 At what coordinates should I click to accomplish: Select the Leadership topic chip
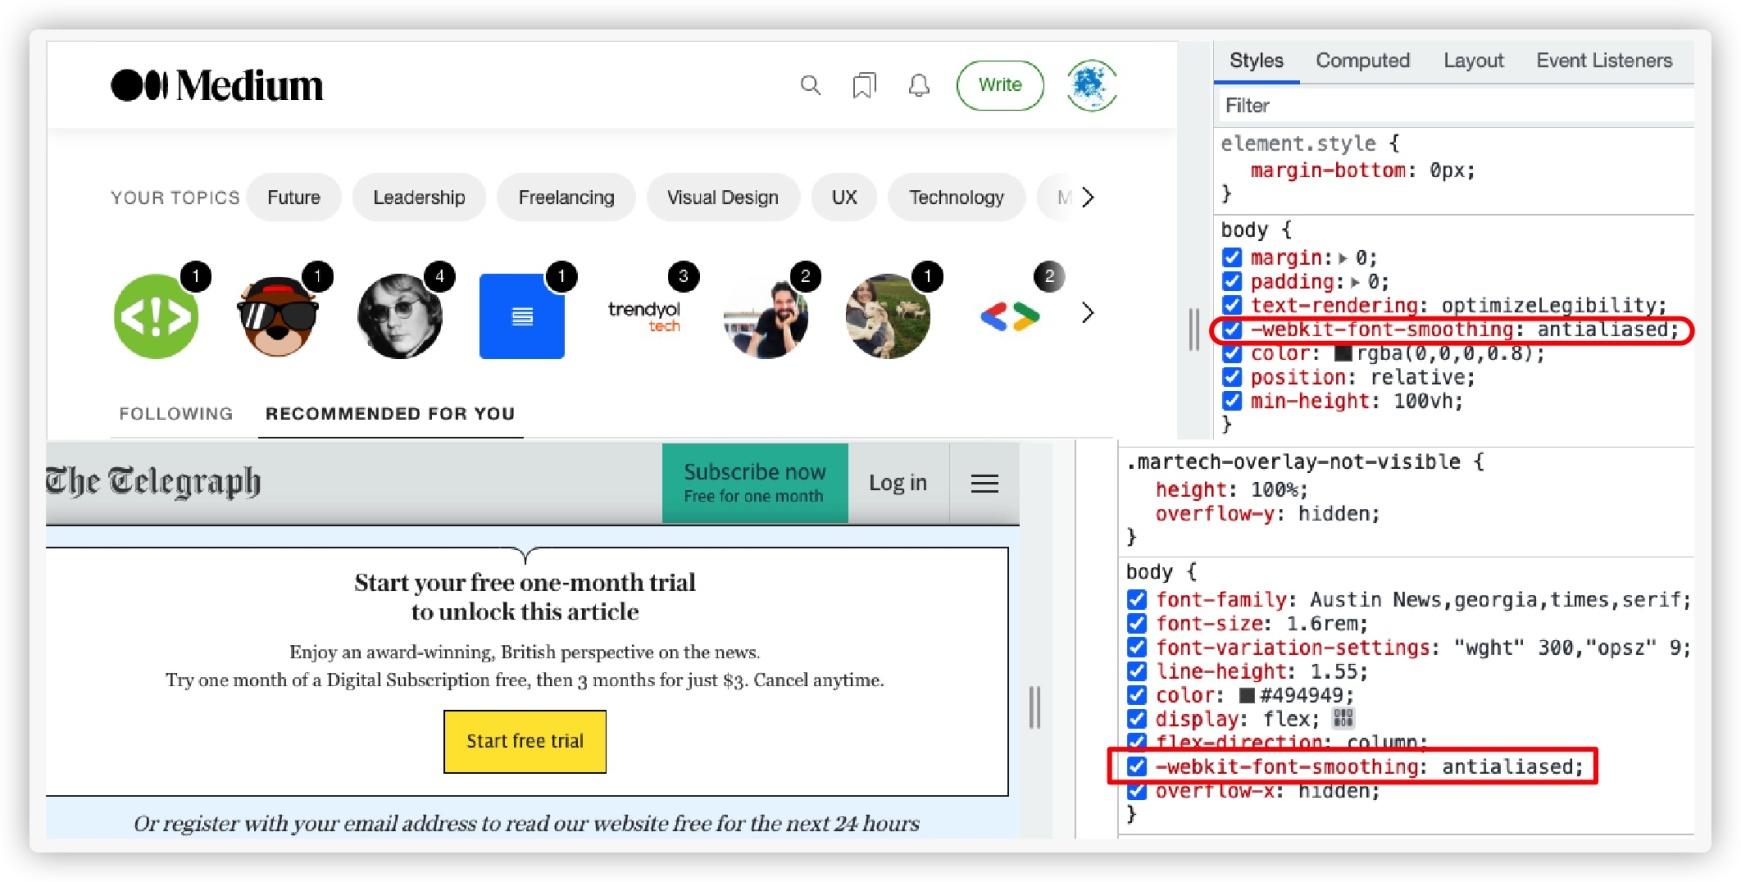point(419,197)
